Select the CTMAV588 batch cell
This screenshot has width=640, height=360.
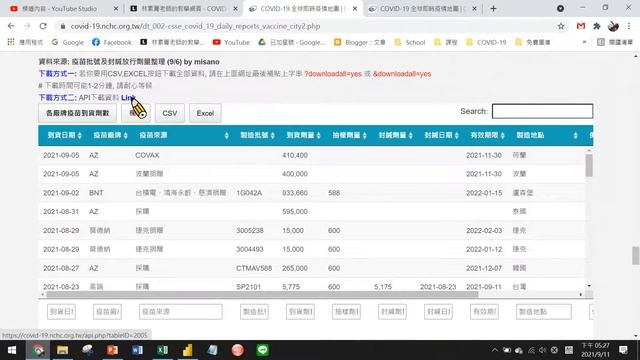click(254, 268)
